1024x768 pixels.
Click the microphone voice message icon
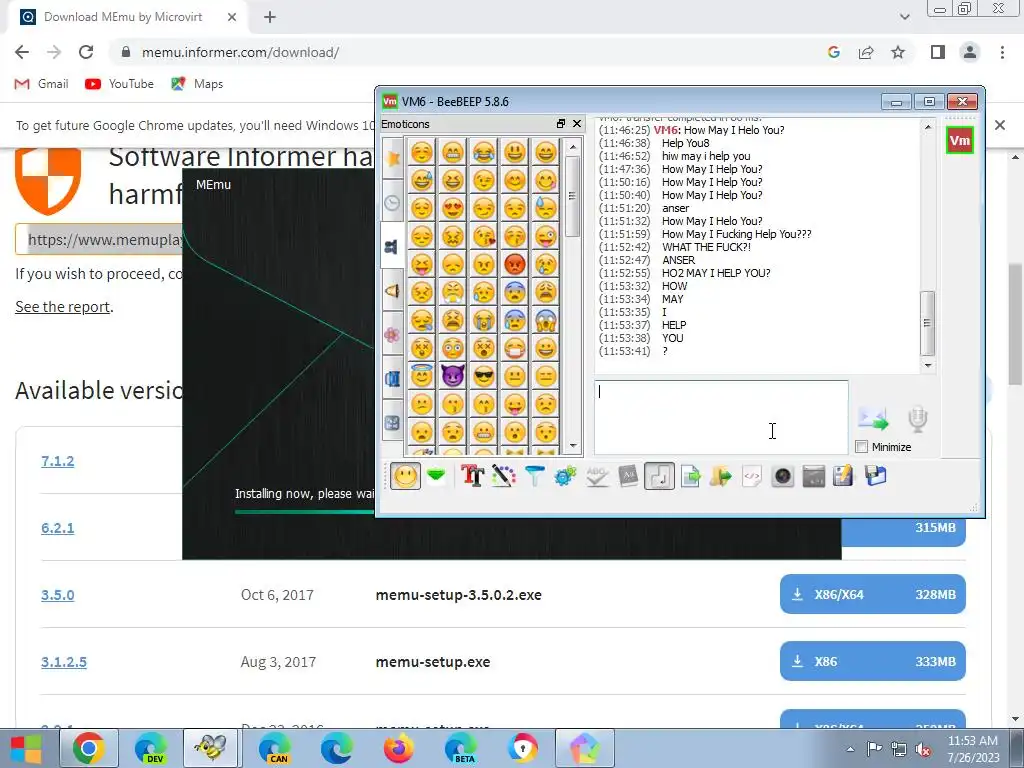pyautogui.click(x=917, y=419)
